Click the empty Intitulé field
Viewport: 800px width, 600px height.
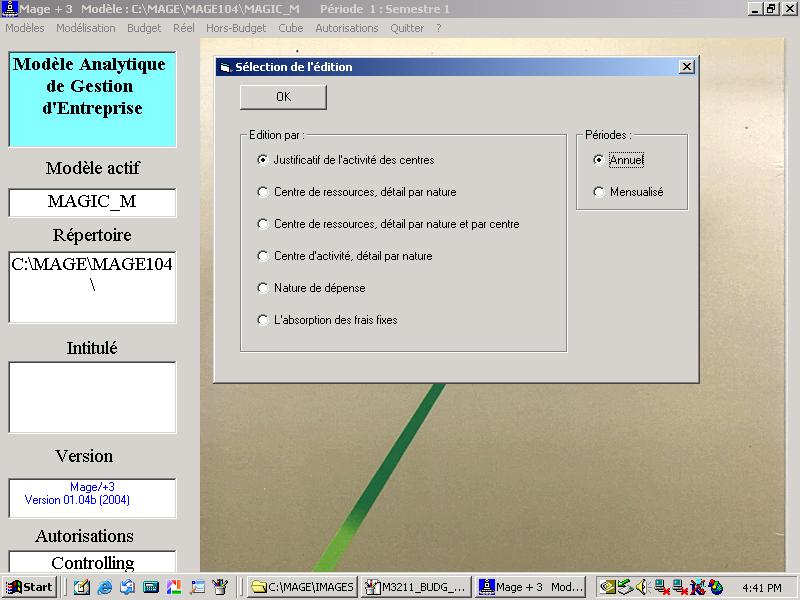point(92,397)
